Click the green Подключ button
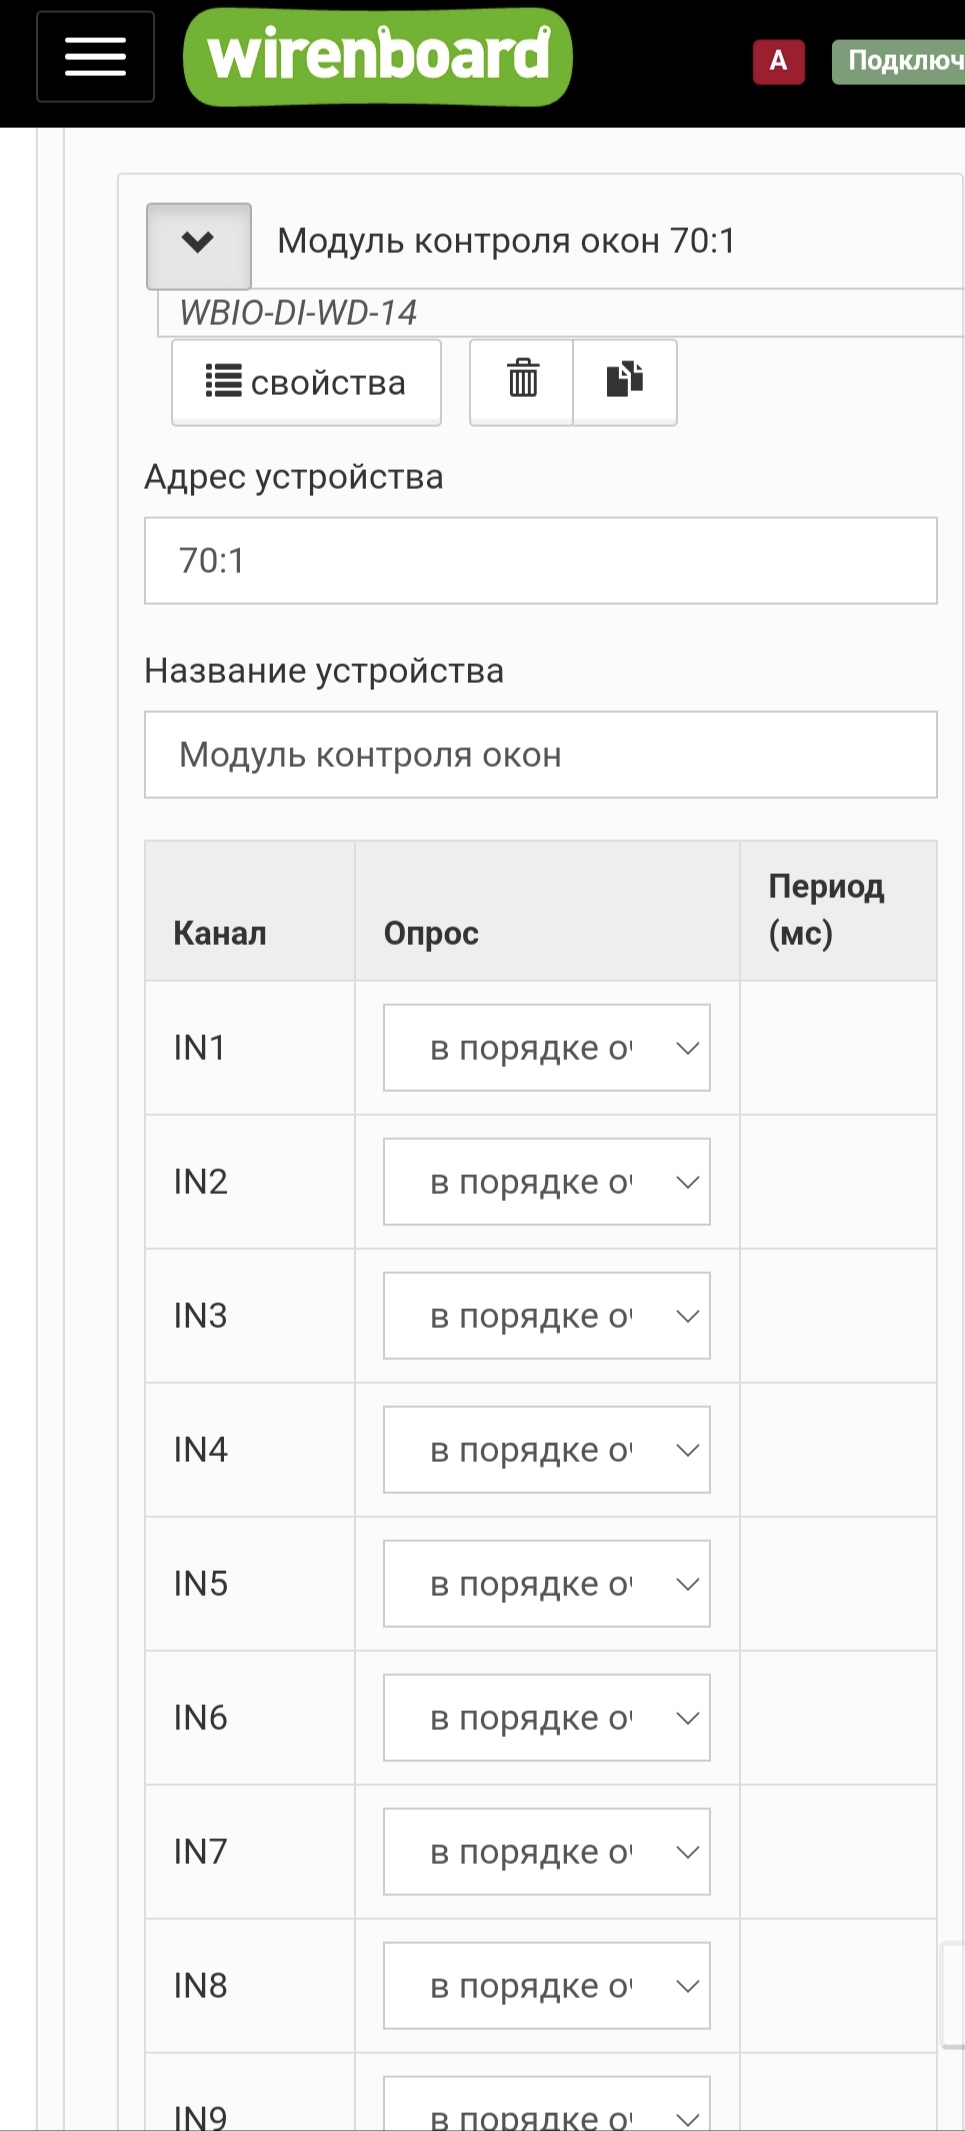Image resolution: width=965 pixels, height=2131 pixels. coord(899,61)
